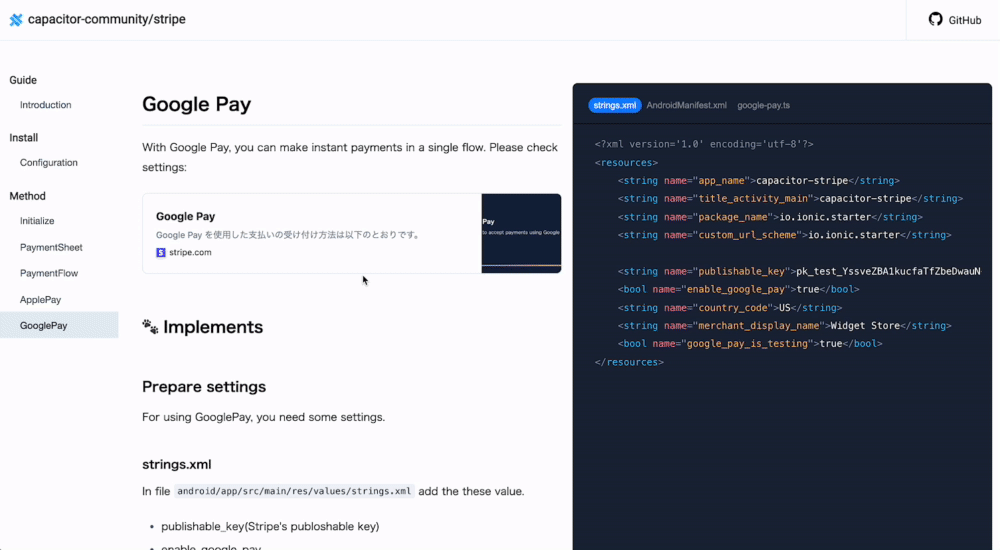The image size is (1000, 550).
Task: Click the title_activity_main code line
Action: (x=790, y=198)
